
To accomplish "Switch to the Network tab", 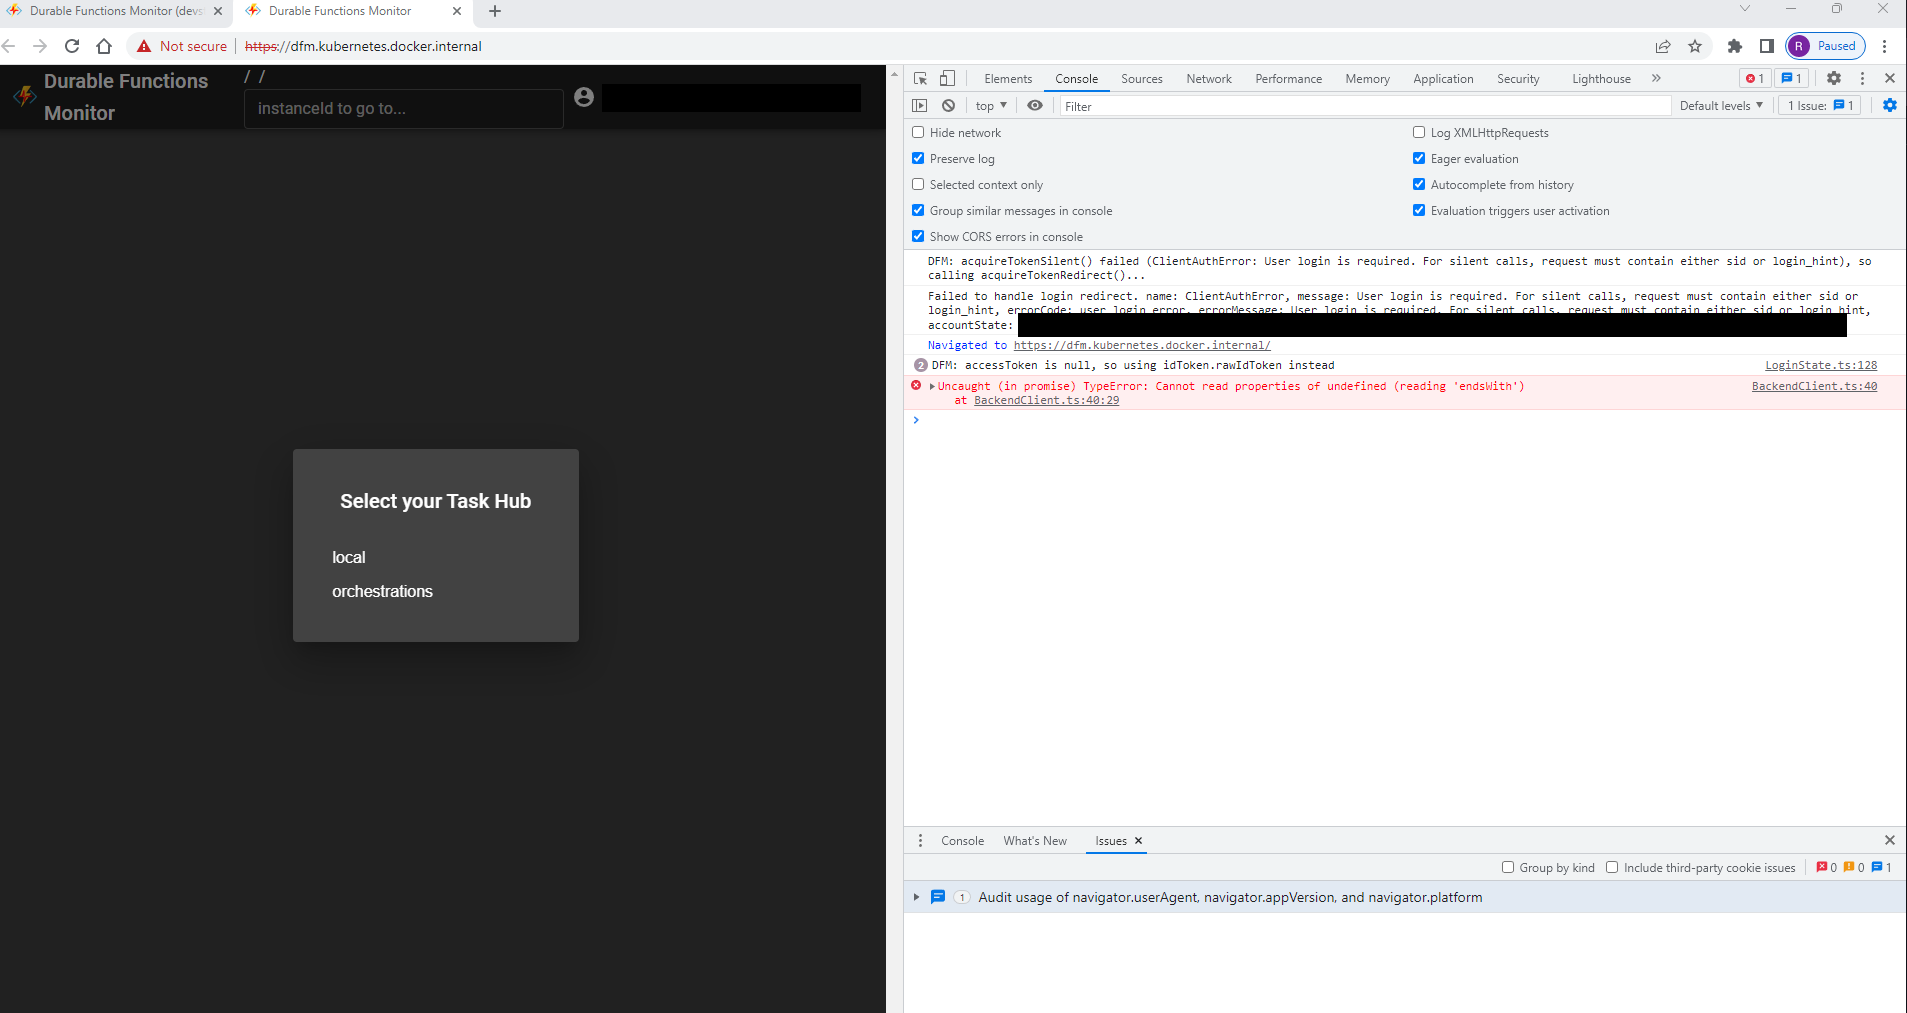I will 1207,78.
